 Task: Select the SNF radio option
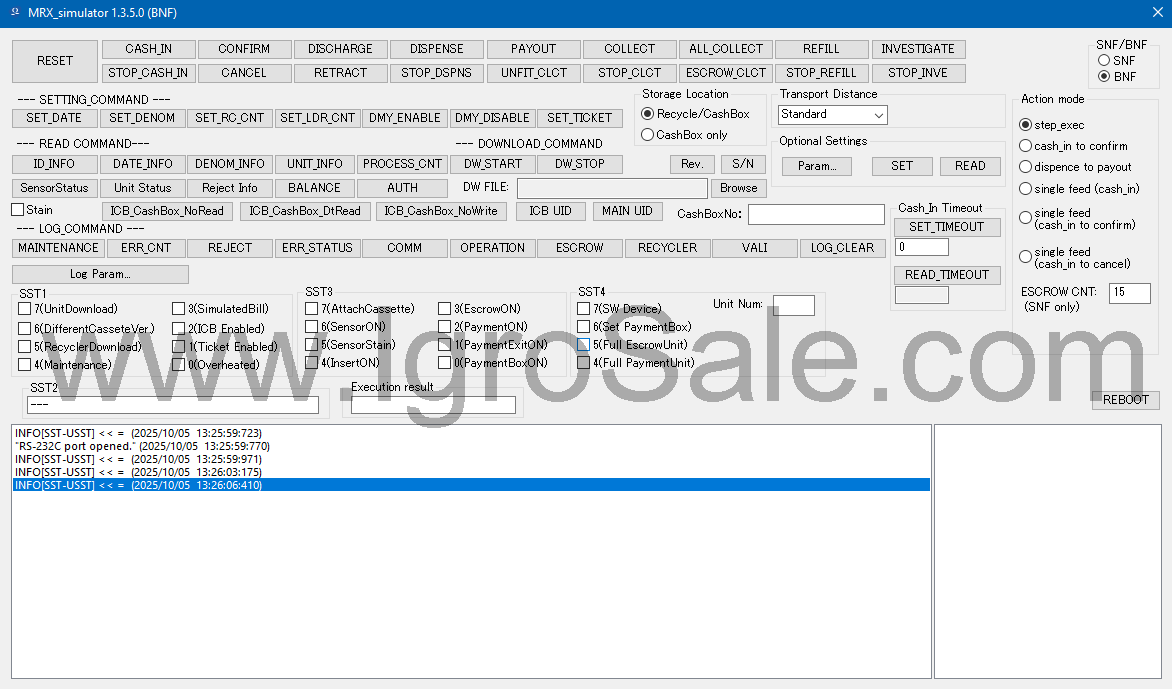pyautogui.click(x=1104, y=61)
